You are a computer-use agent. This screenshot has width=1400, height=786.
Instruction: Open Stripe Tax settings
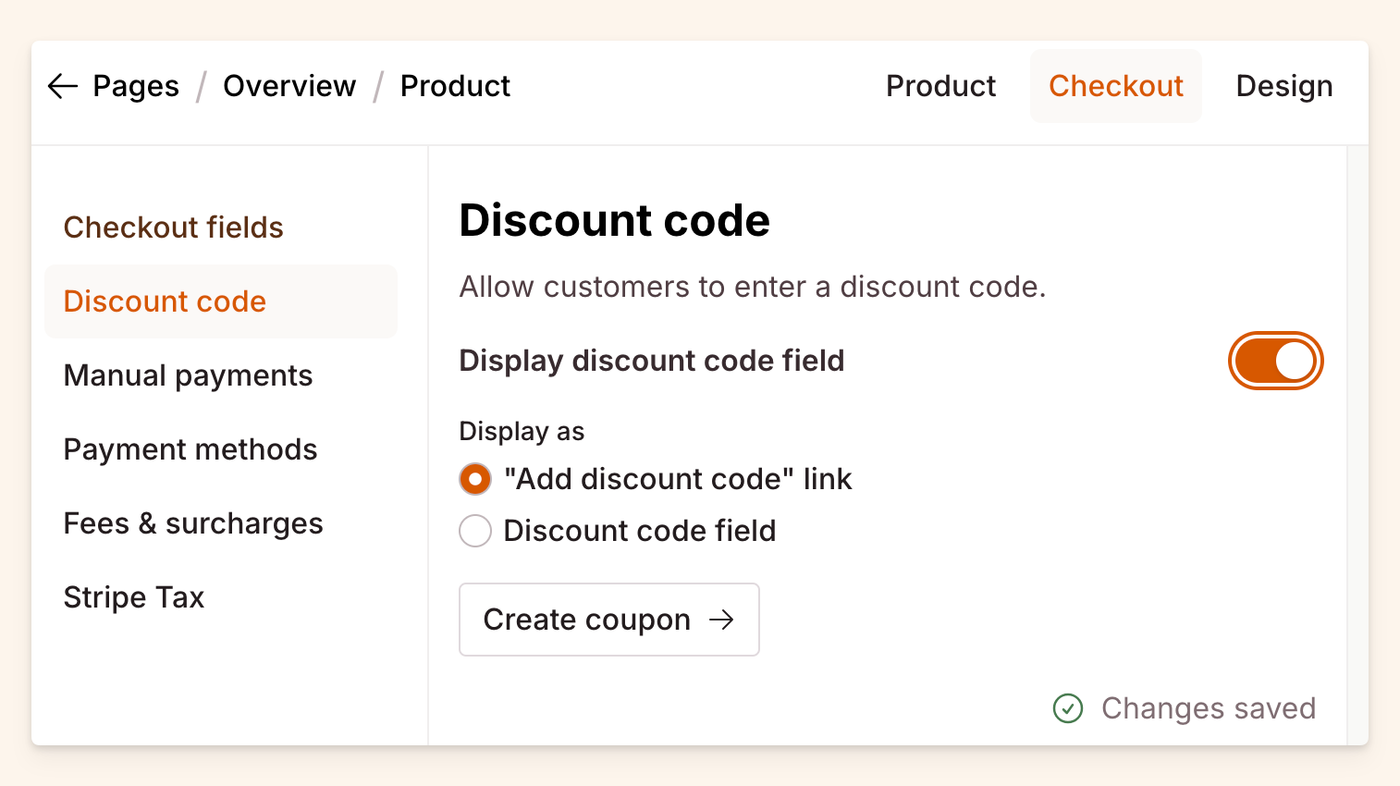pos(134,598)
